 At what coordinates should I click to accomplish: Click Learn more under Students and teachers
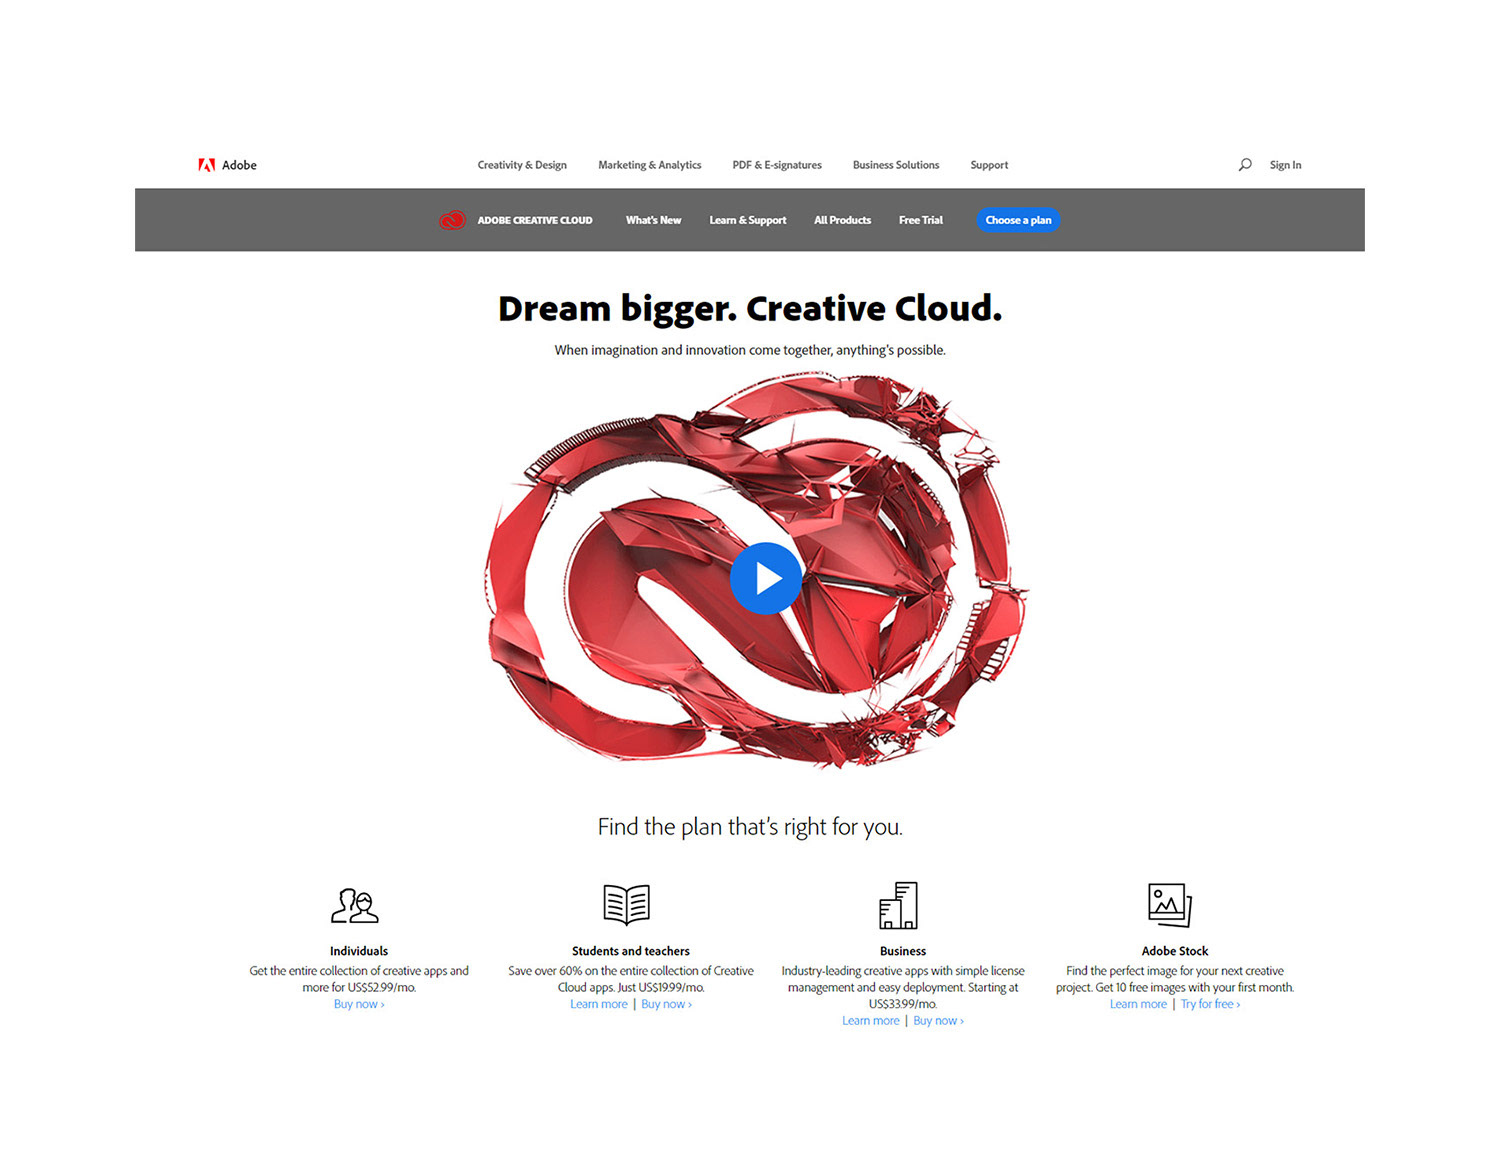(599, 1004)
